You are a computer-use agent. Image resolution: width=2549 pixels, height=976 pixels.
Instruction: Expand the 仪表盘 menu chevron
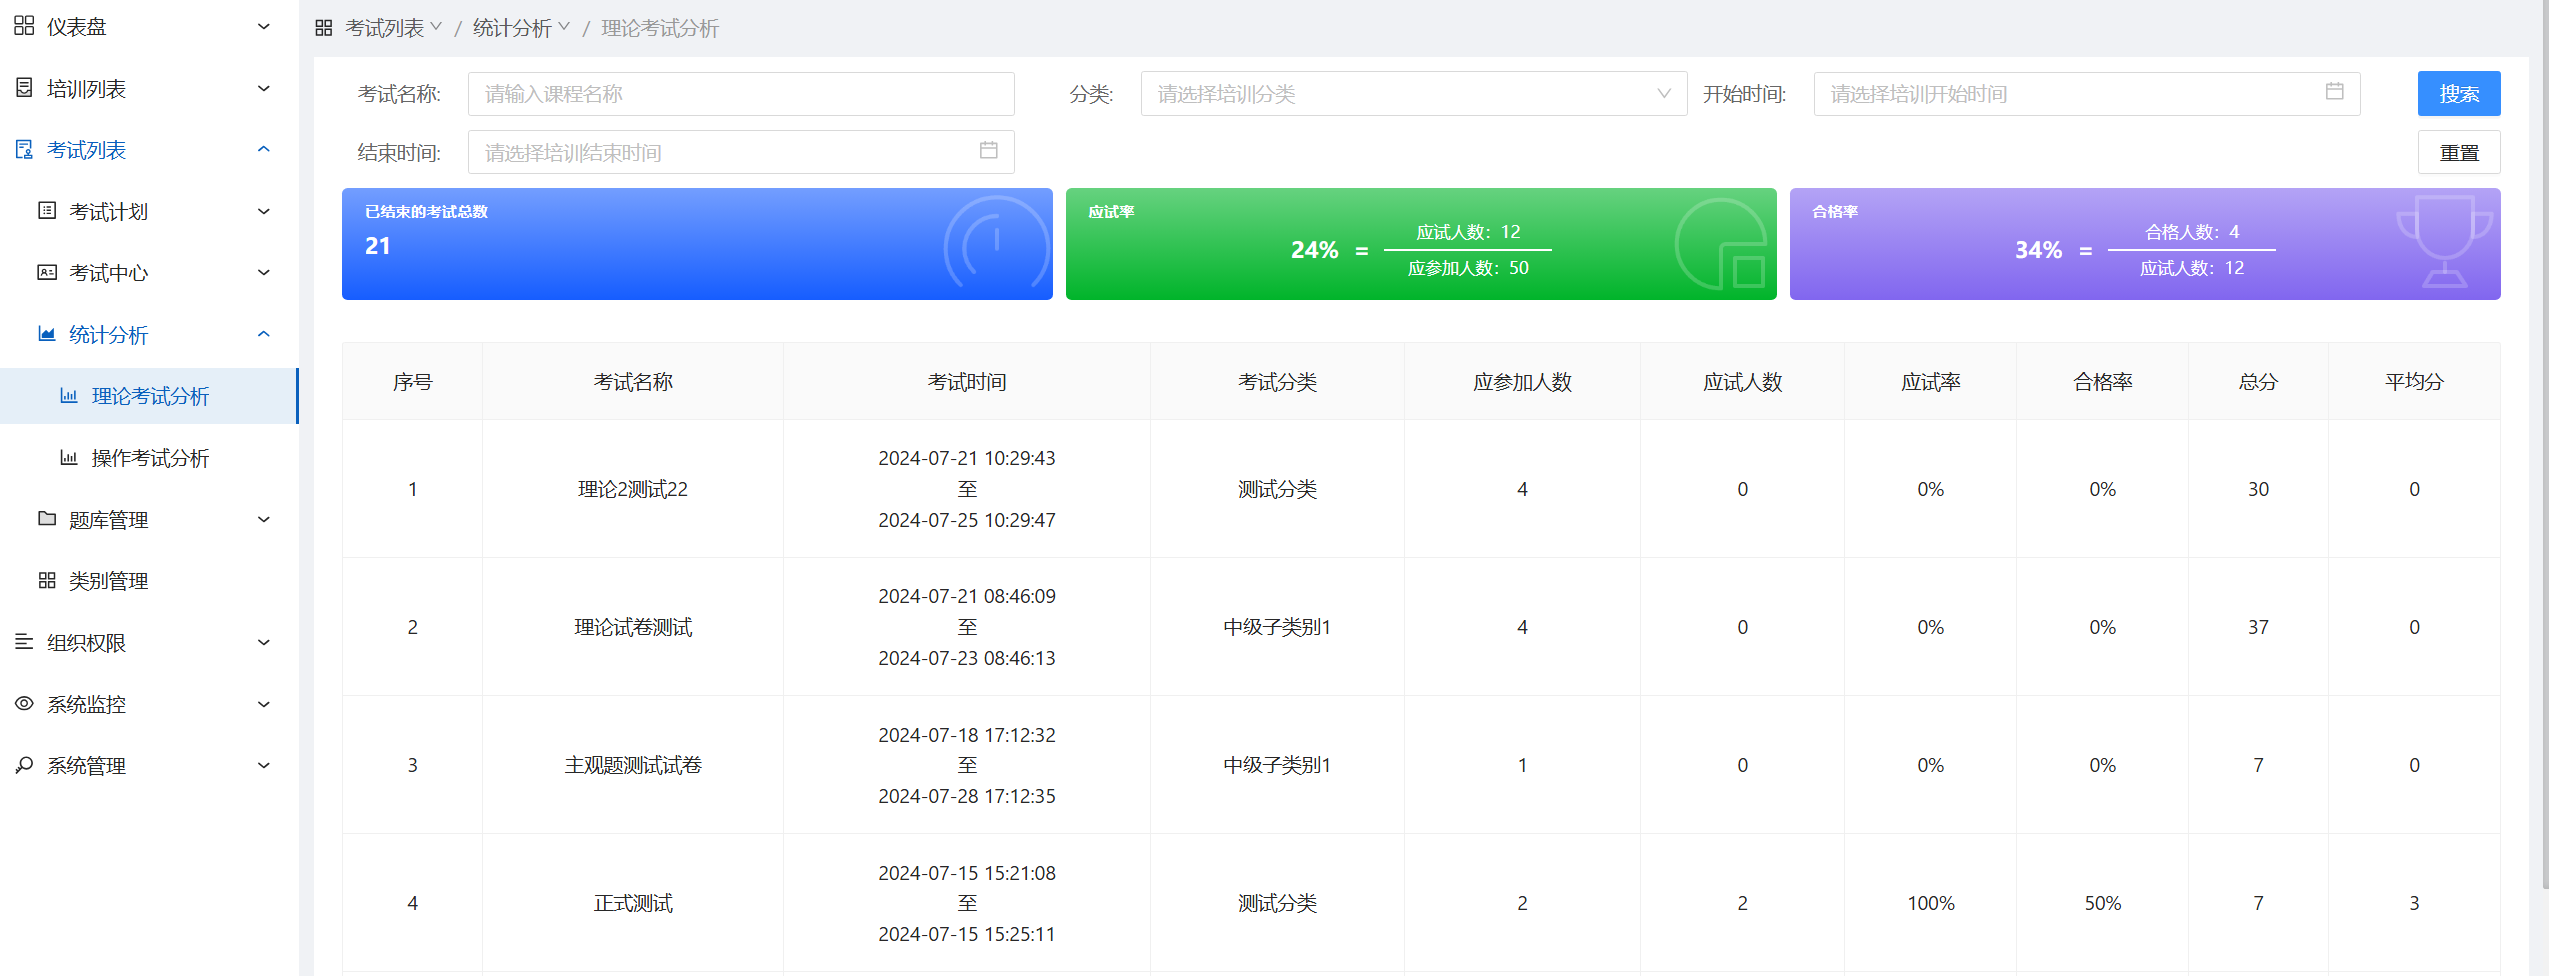[x=264, y=26]
